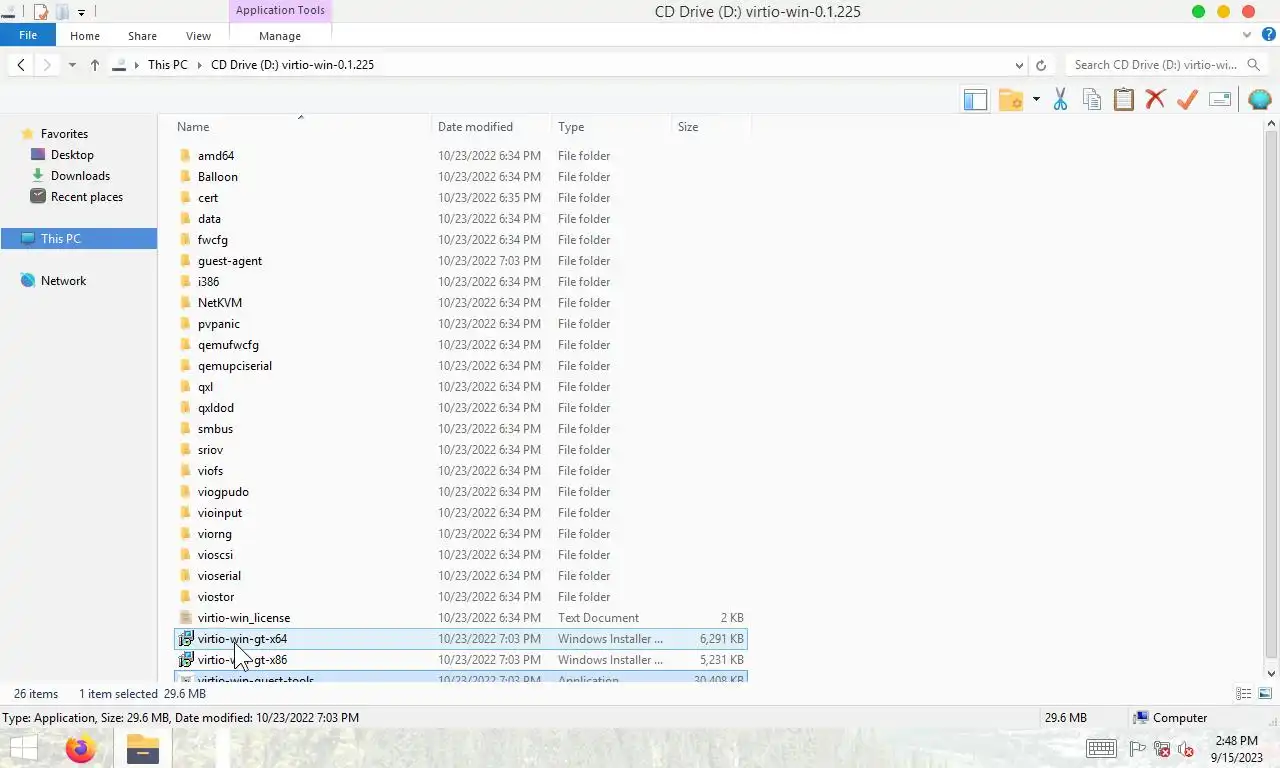Click This PC in the address breadcrumb
Viewport: 1280px width, 768px height.
167,65
